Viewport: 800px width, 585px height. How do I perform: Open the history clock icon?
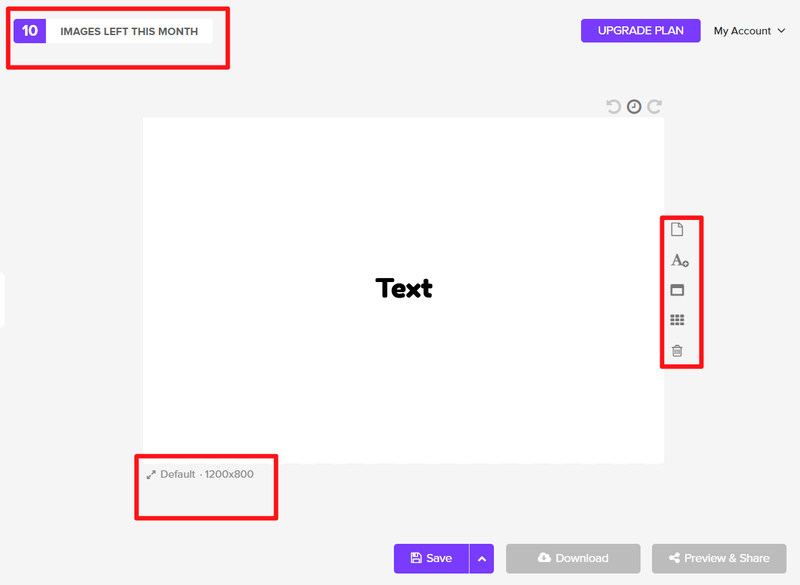coord(634,107)
